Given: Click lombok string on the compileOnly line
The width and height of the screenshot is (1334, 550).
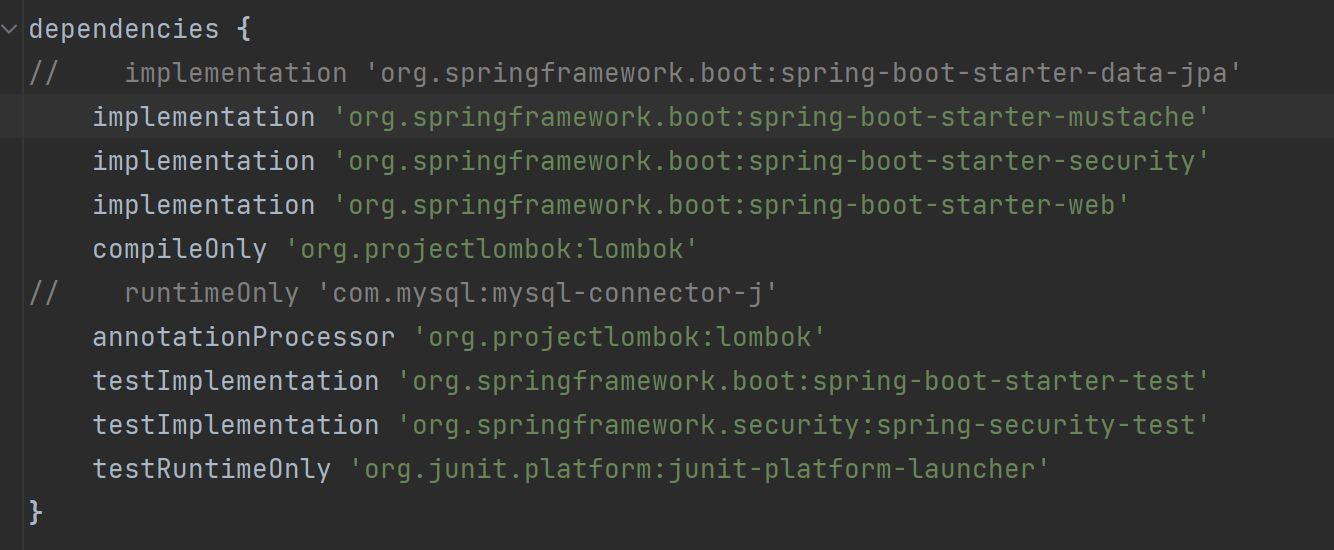Looking at the screenshot, I should (x=492, y=249).
